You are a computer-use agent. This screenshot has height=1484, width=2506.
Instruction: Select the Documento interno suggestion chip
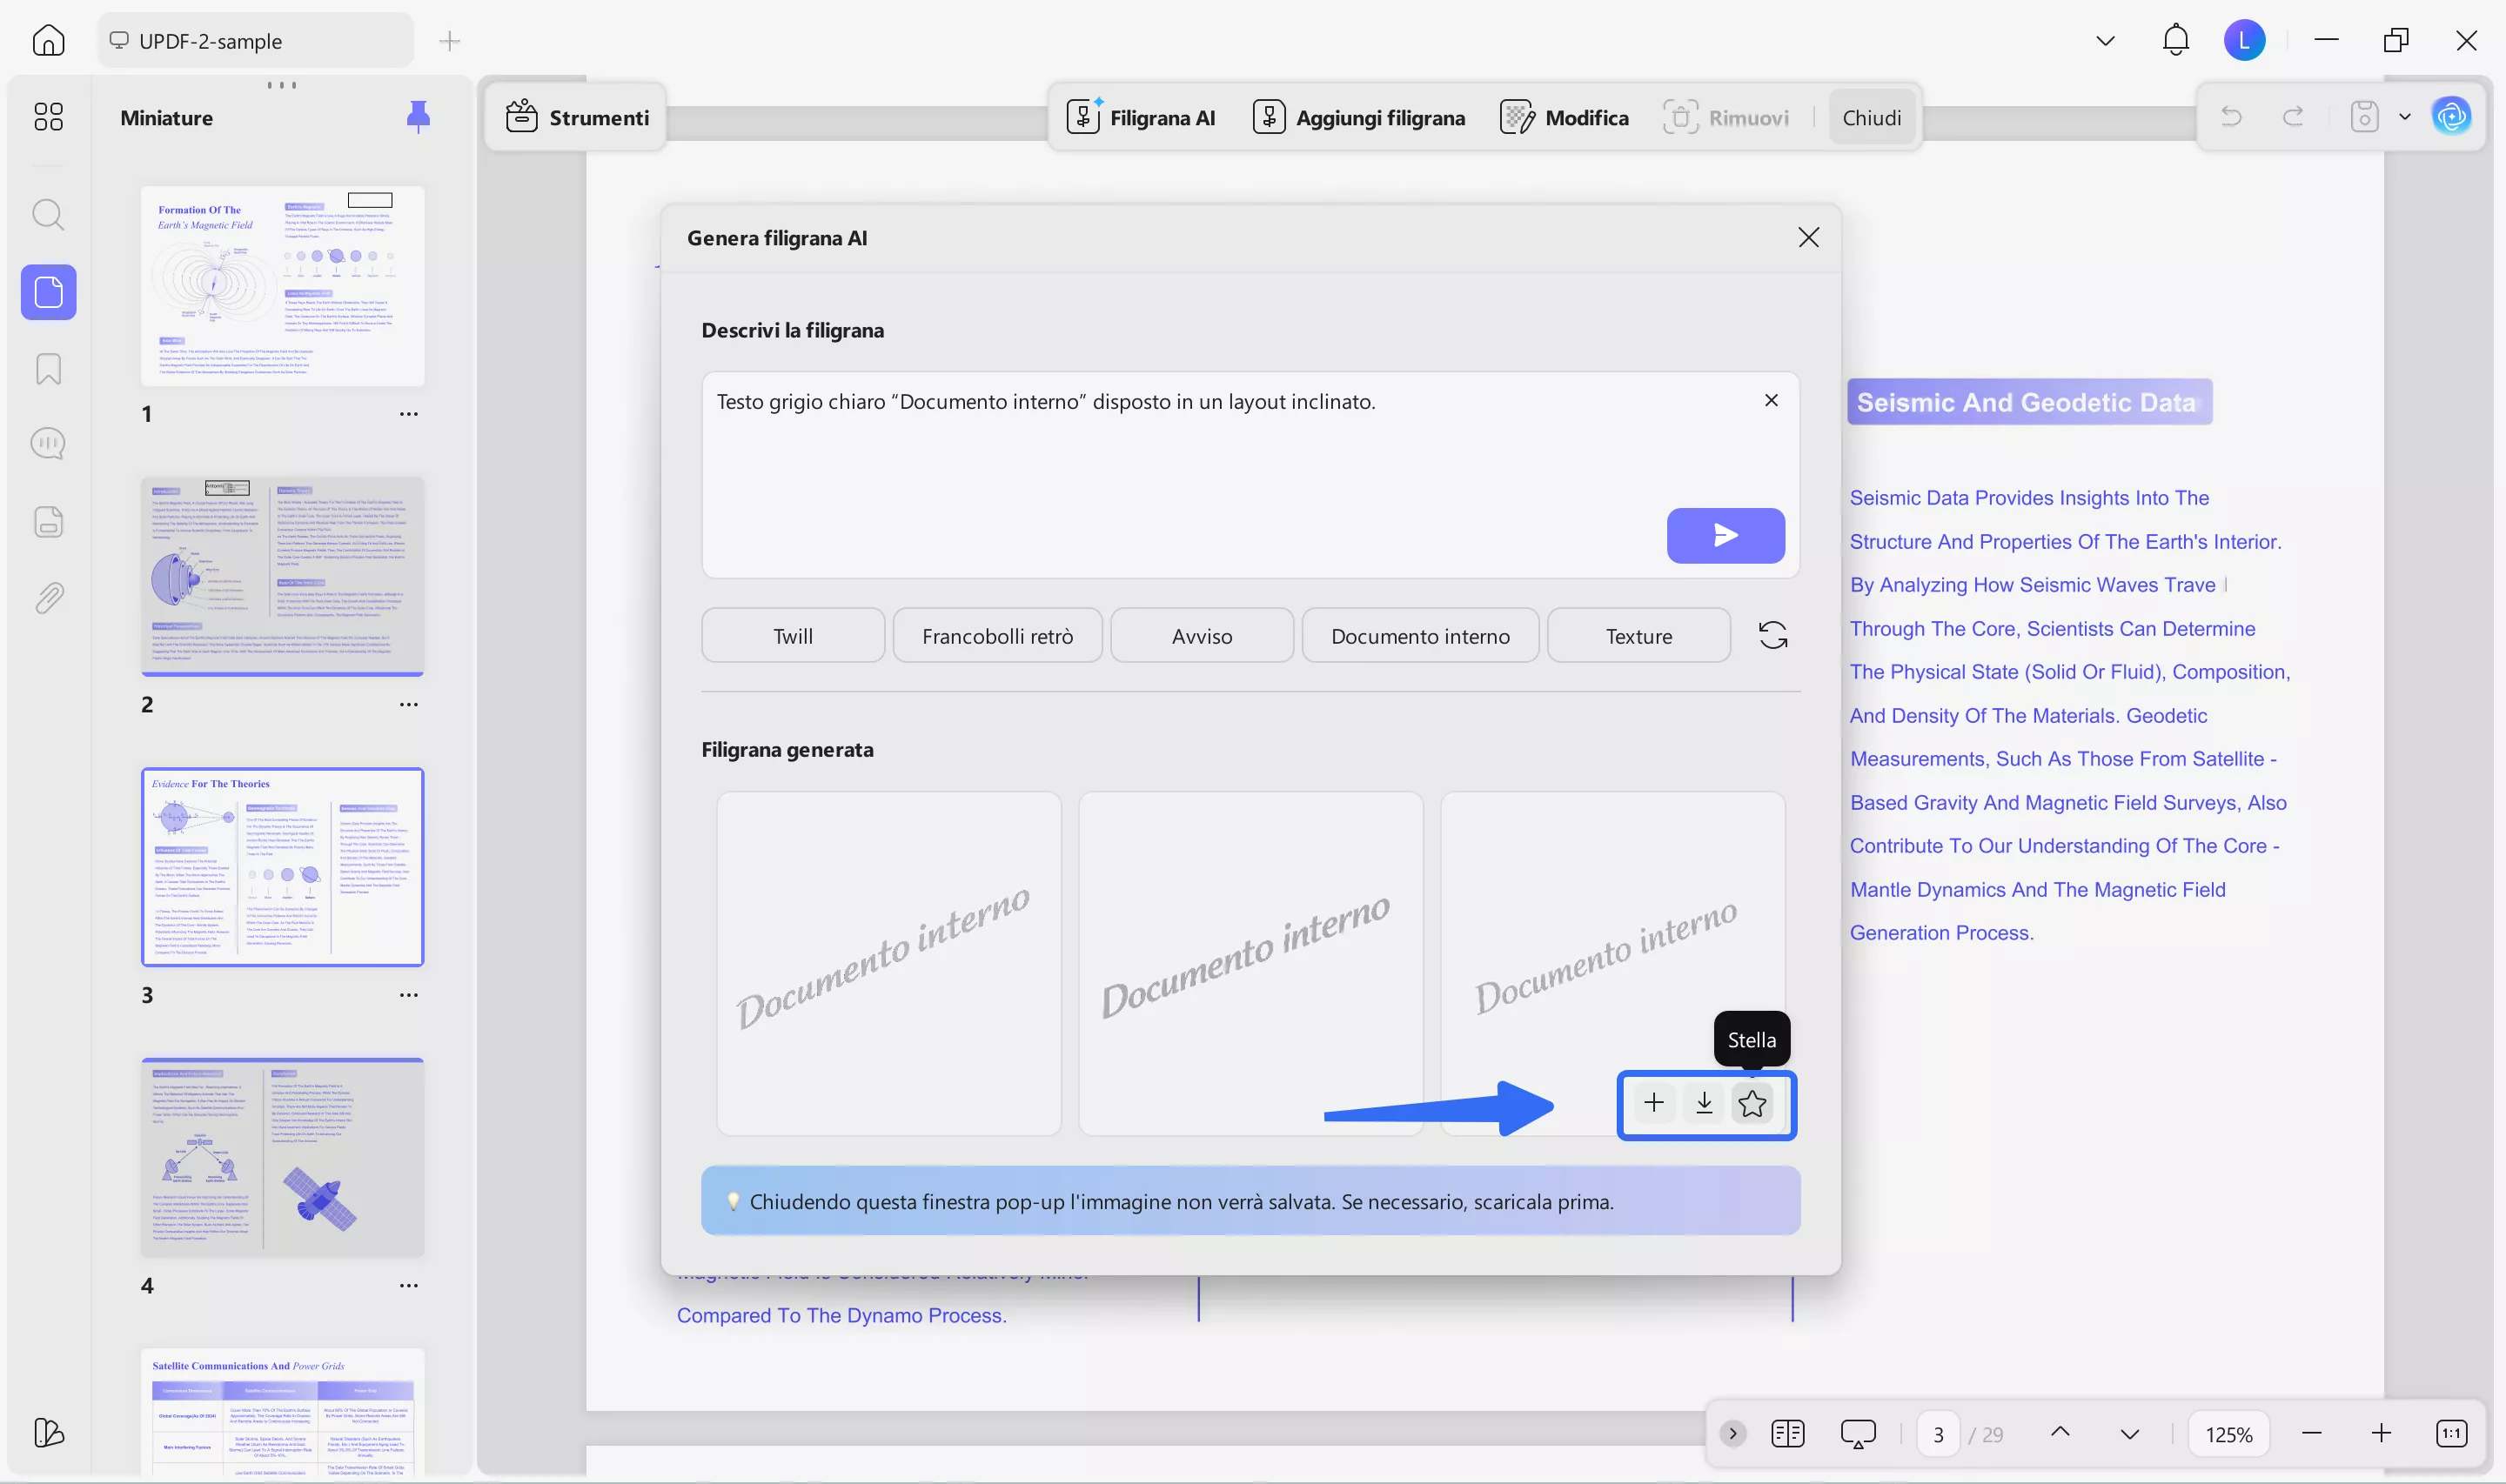click(x=1420, y=635)
